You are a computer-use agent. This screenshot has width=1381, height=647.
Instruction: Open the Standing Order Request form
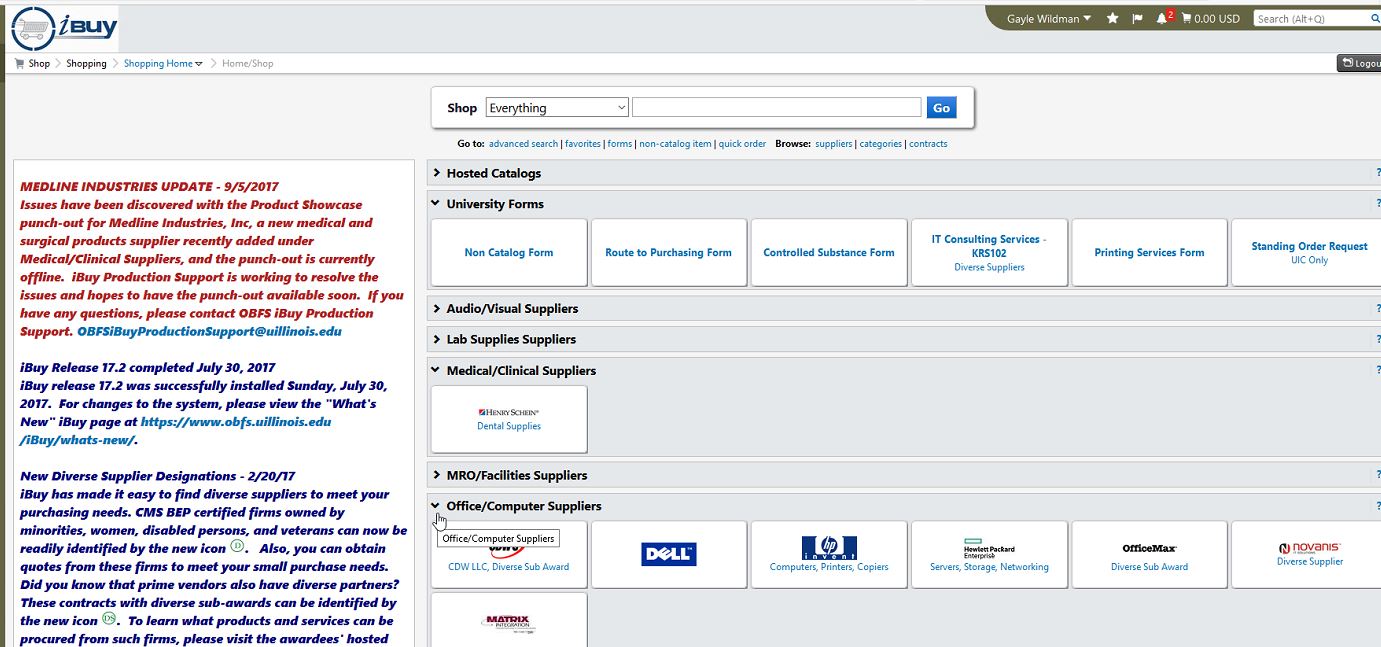pos(1306,253)
